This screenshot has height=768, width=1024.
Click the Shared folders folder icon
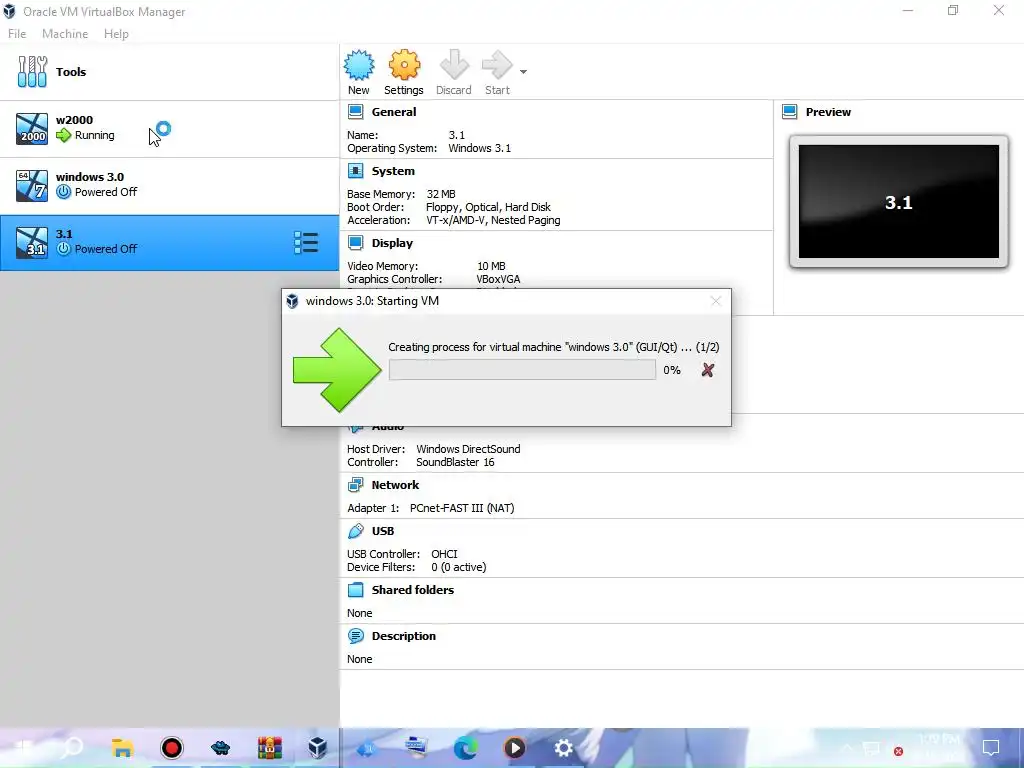tap(355, 590)
